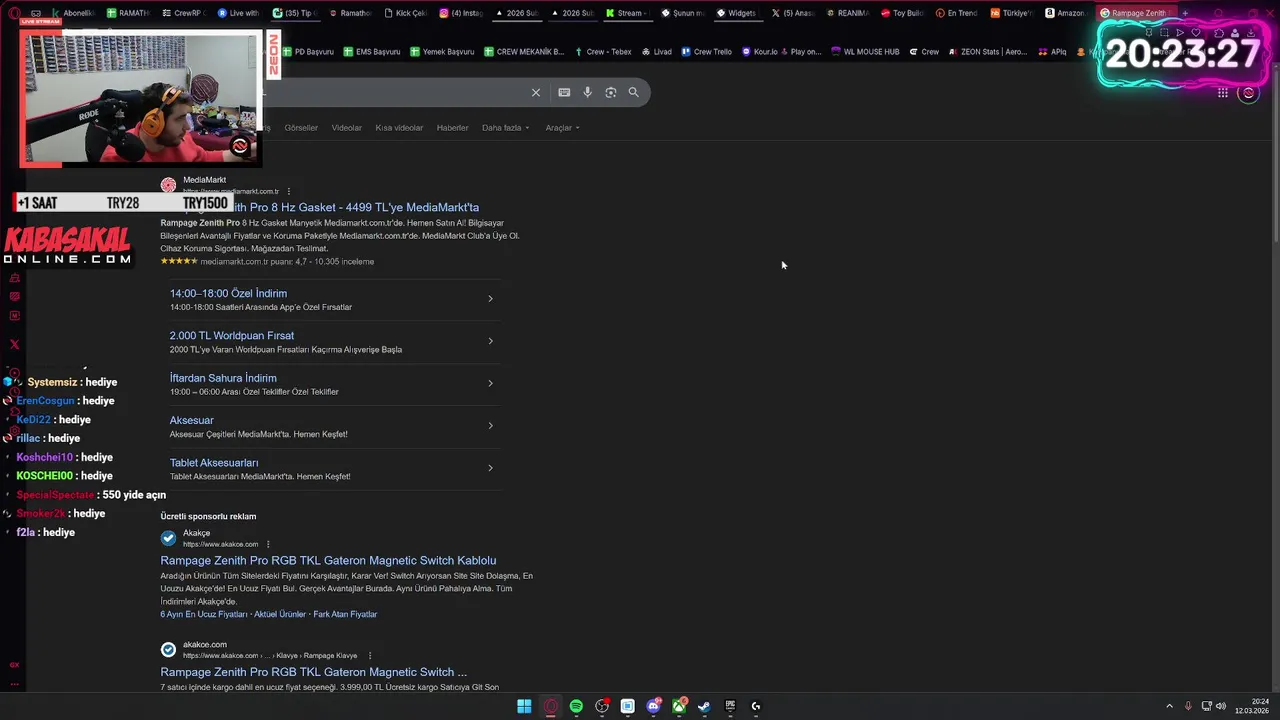1280x720 pixels.
Task: Switch to the Amazon browser tab
Action: 1066,13
